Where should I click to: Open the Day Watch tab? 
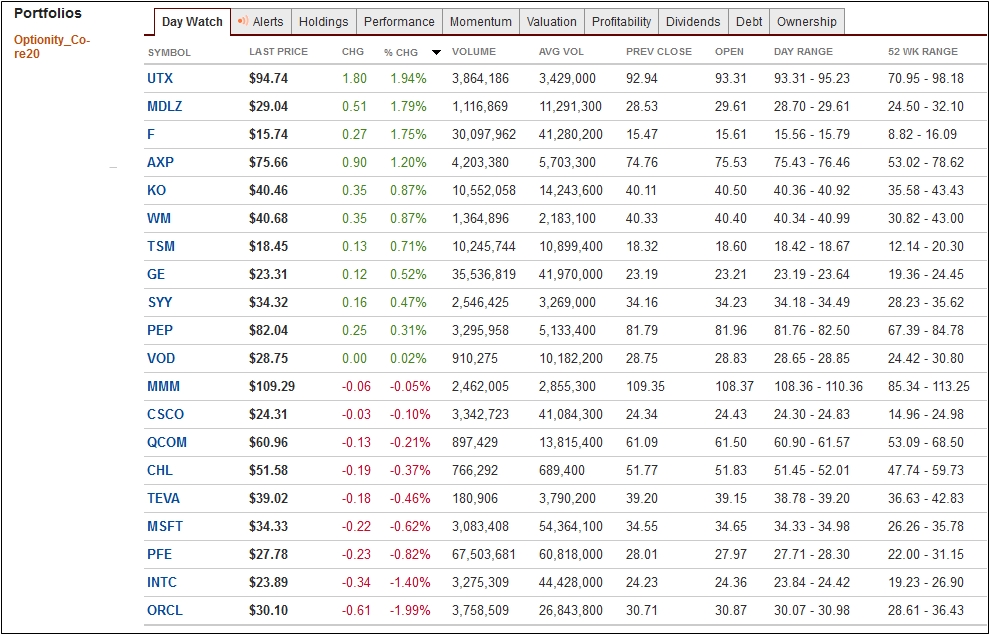(192, 21)
